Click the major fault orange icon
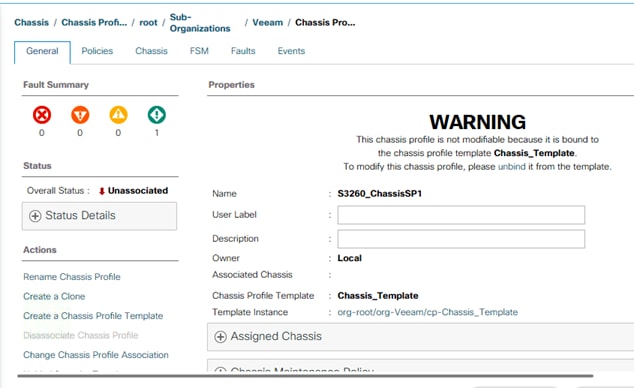This screenshot has width=634, height=388. click(x=80, y=115)
